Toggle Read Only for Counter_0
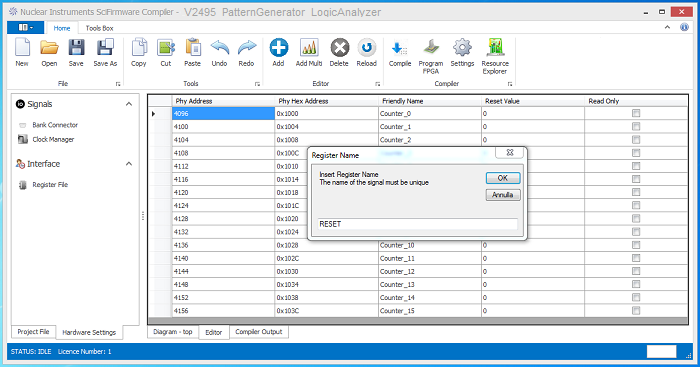This screenshot has width=700, height=367. pos(636,113)
